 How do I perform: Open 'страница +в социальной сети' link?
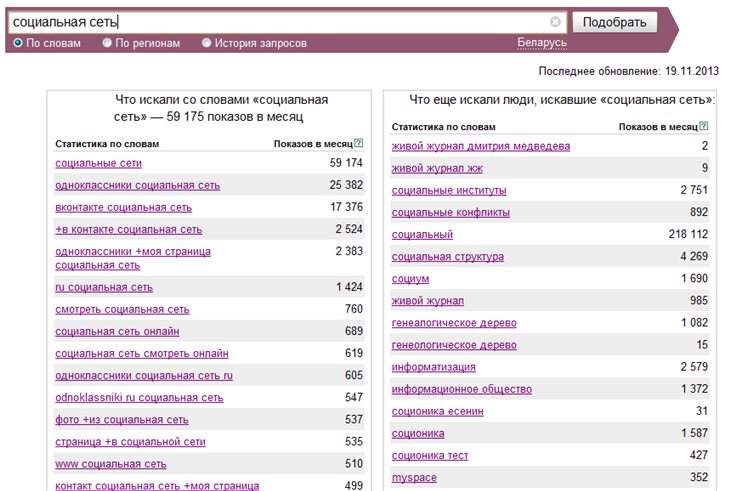130,441
